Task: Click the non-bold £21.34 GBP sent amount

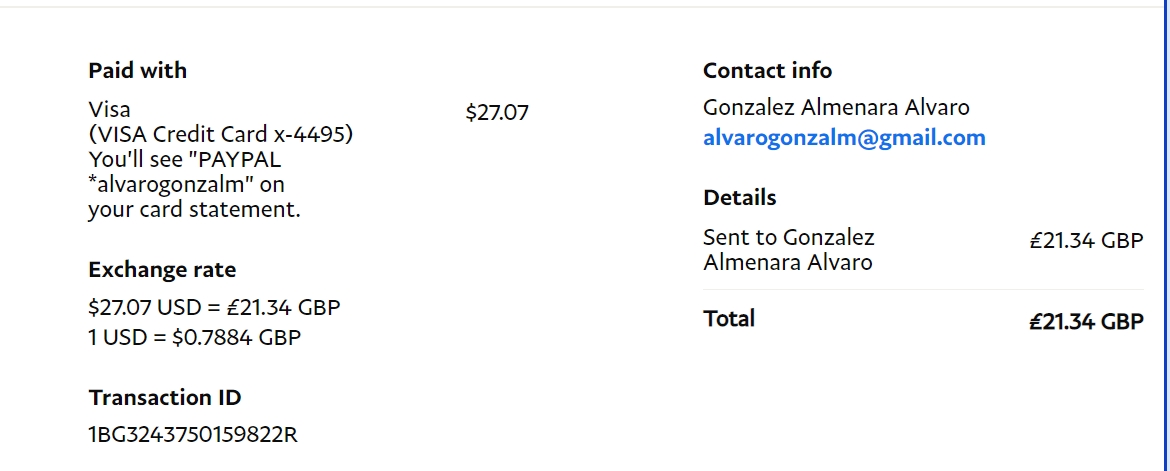Action: tap(1086, 240)
